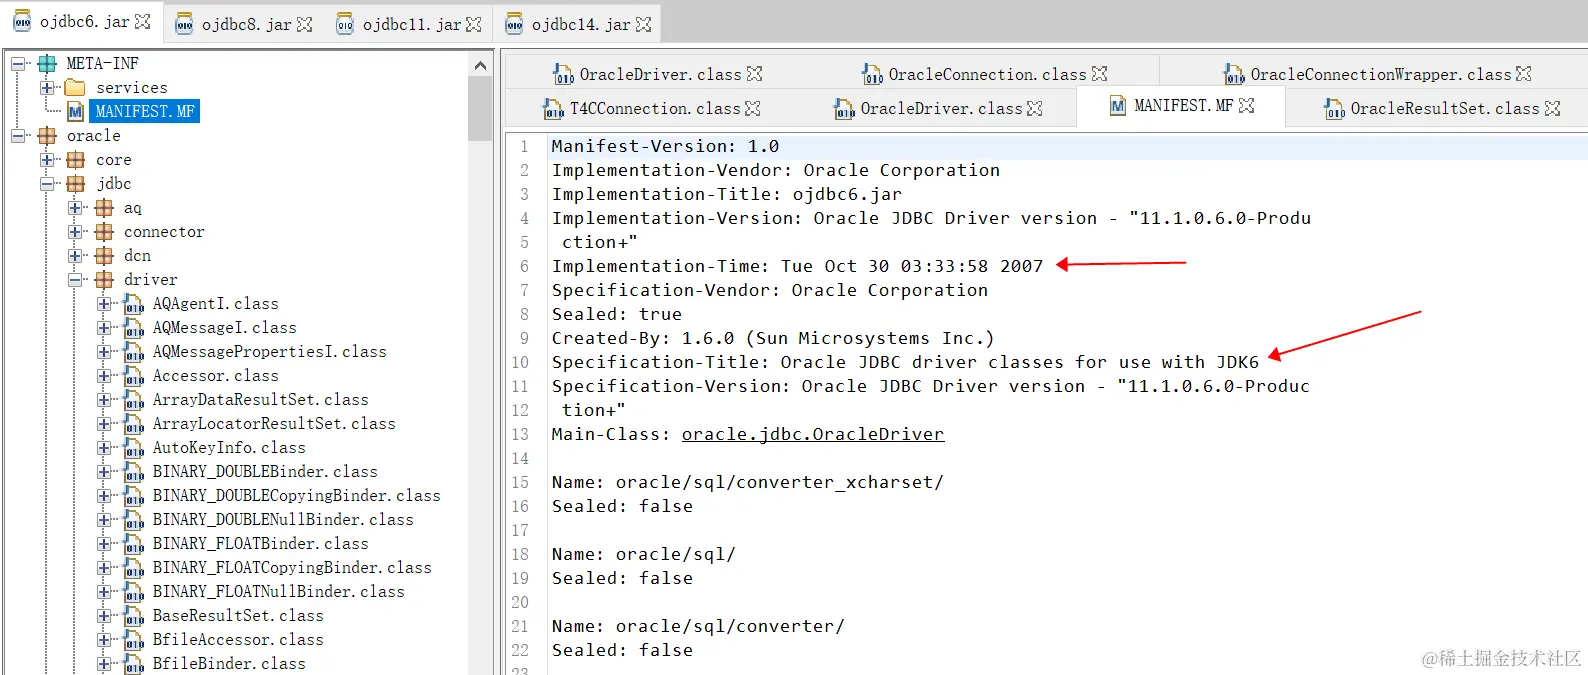This screenshot has height=675, width=1588.
Task: Click the BaseResultSet.class file icon
Action: point(134,616)
